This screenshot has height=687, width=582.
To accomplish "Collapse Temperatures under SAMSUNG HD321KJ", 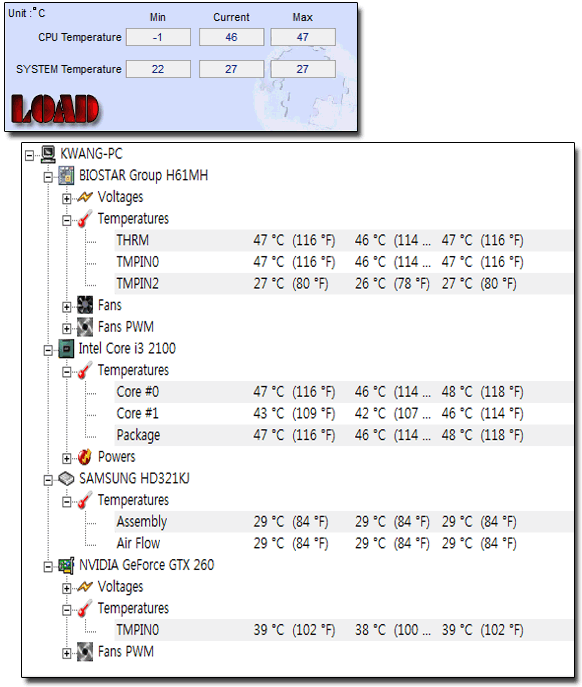I will (x=66, y=502).
